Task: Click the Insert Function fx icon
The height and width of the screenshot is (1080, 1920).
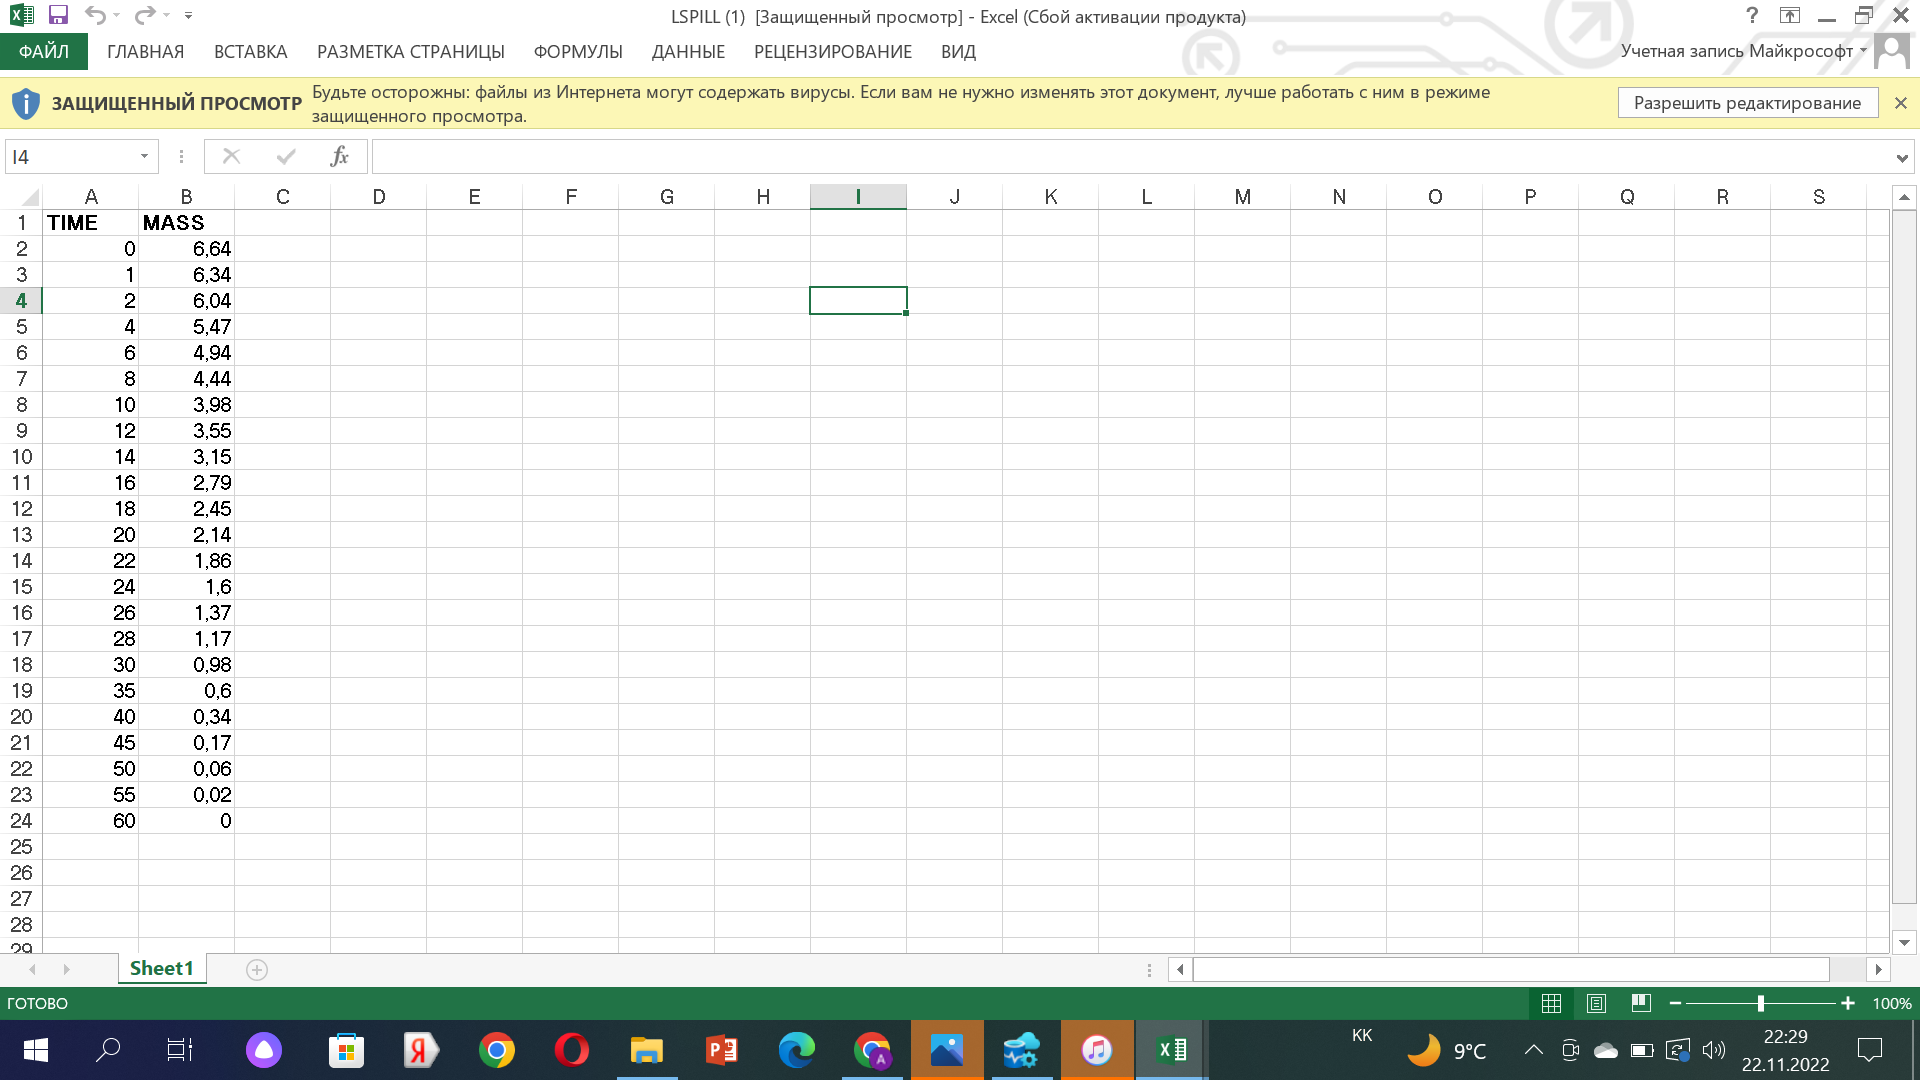Action: (x=339, y=156)
